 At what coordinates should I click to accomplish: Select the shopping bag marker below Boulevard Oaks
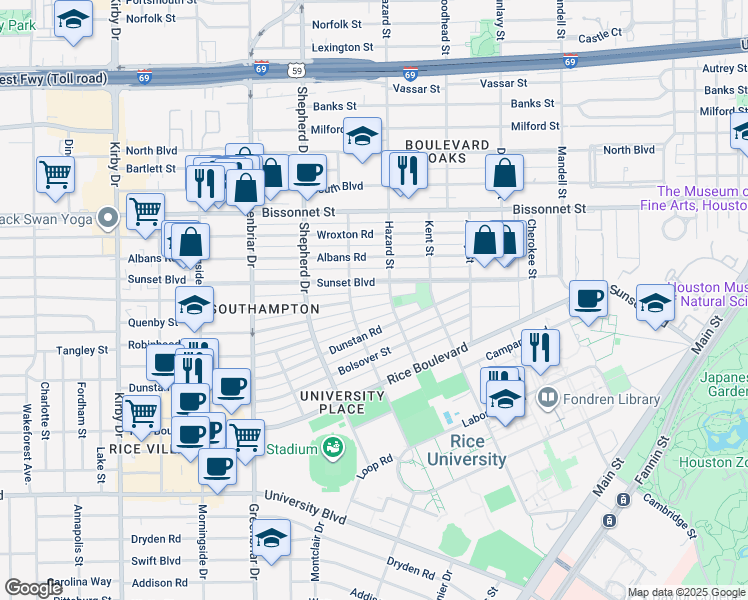505,172
